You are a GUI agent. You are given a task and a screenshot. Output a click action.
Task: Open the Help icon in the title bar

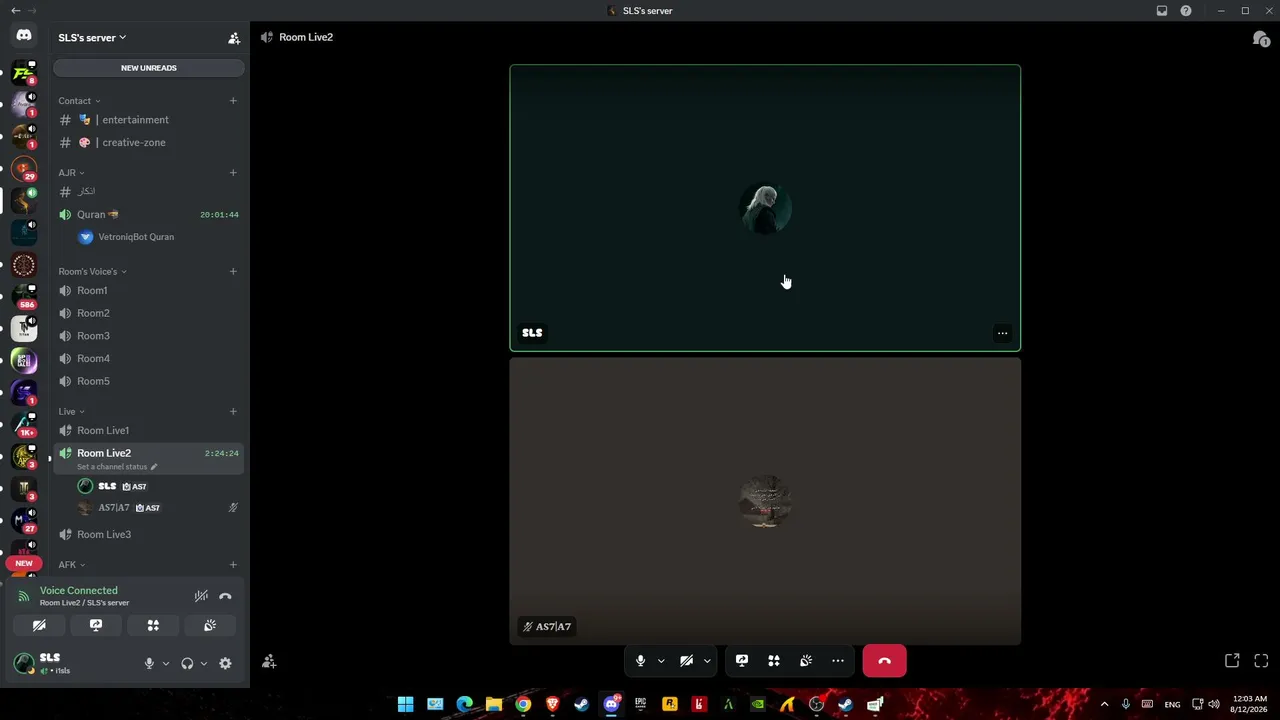(x=1186, y=11)
